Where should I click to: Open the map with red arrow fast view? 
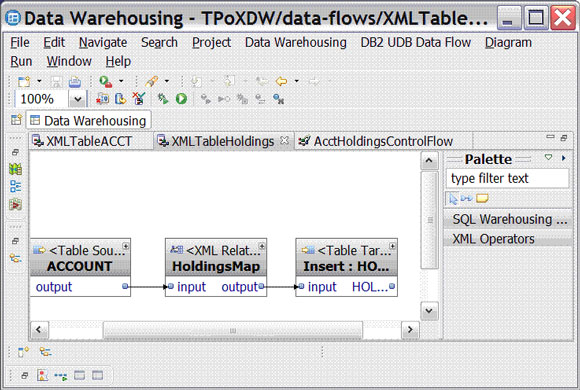pyautogui.click(x=16, y=204)
